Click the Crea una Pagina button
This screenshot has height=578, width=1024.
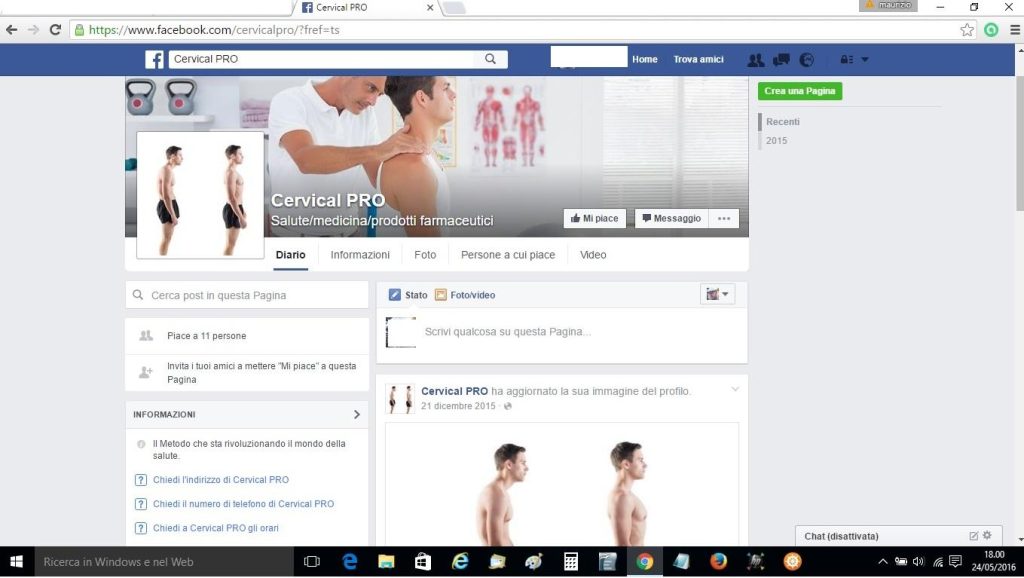click(x=800, y=91)
